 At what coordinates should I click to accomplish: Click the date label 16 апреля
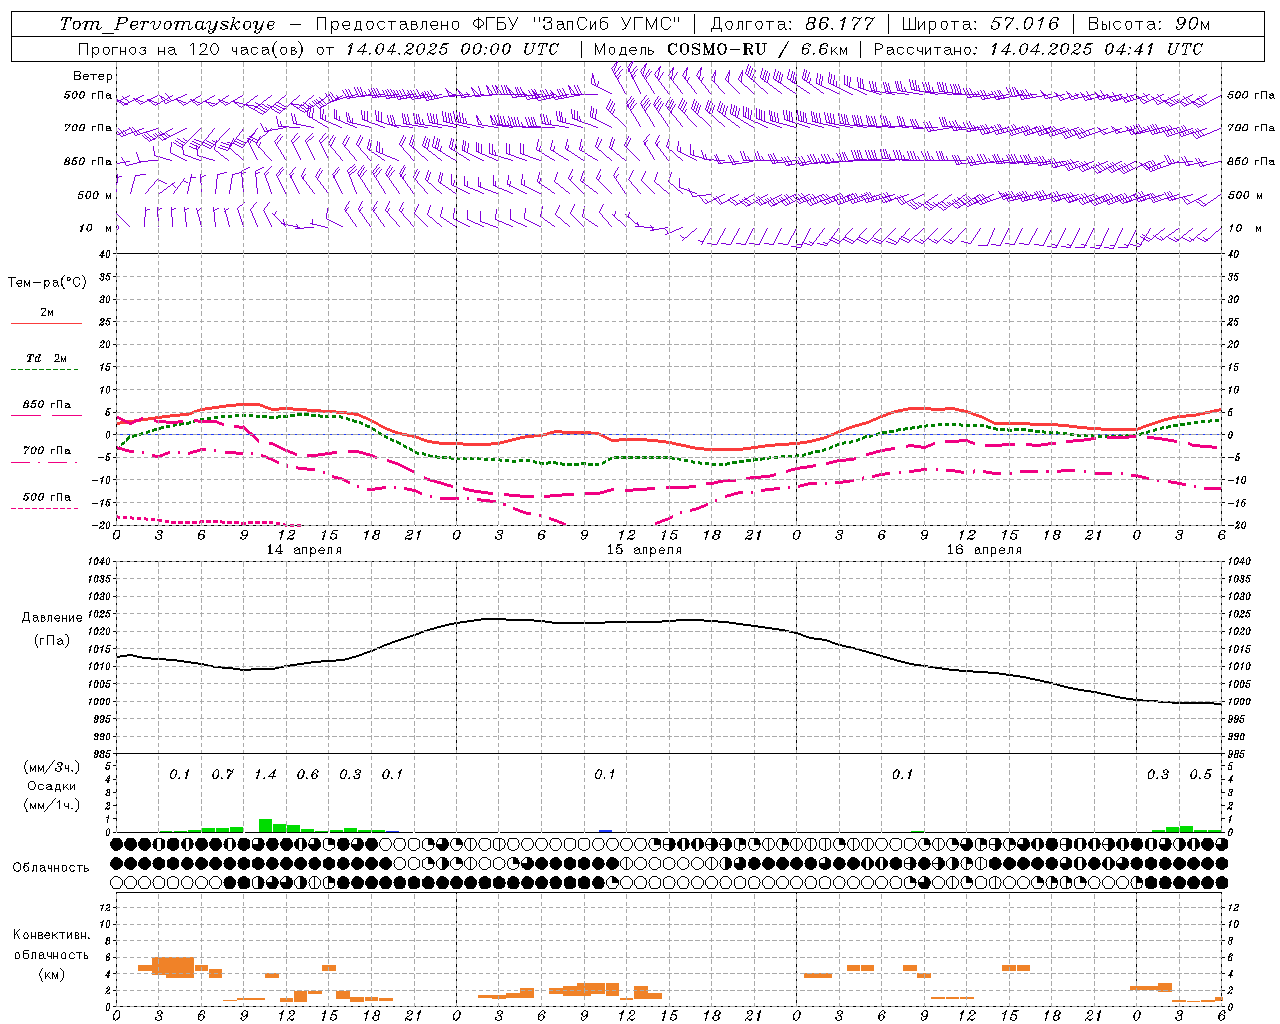[x=984, y=550]
